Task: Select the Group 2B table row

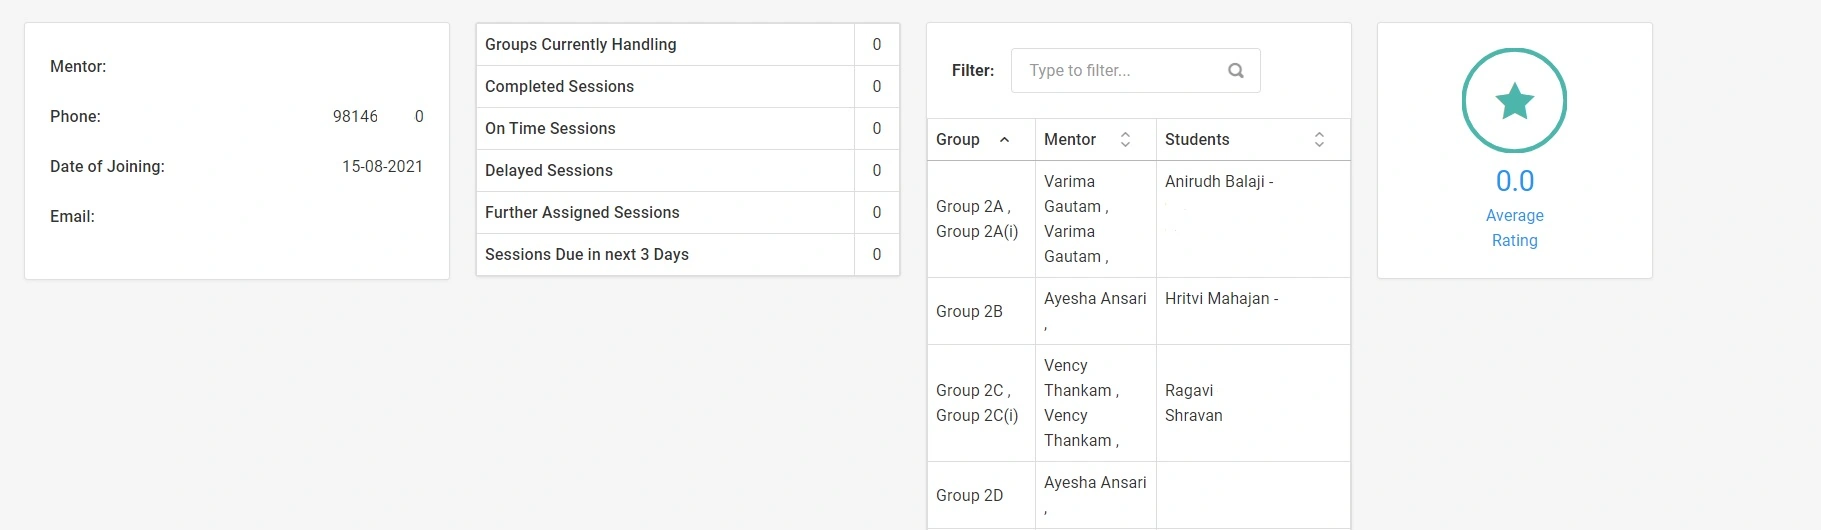Action: click(1139, 311)
